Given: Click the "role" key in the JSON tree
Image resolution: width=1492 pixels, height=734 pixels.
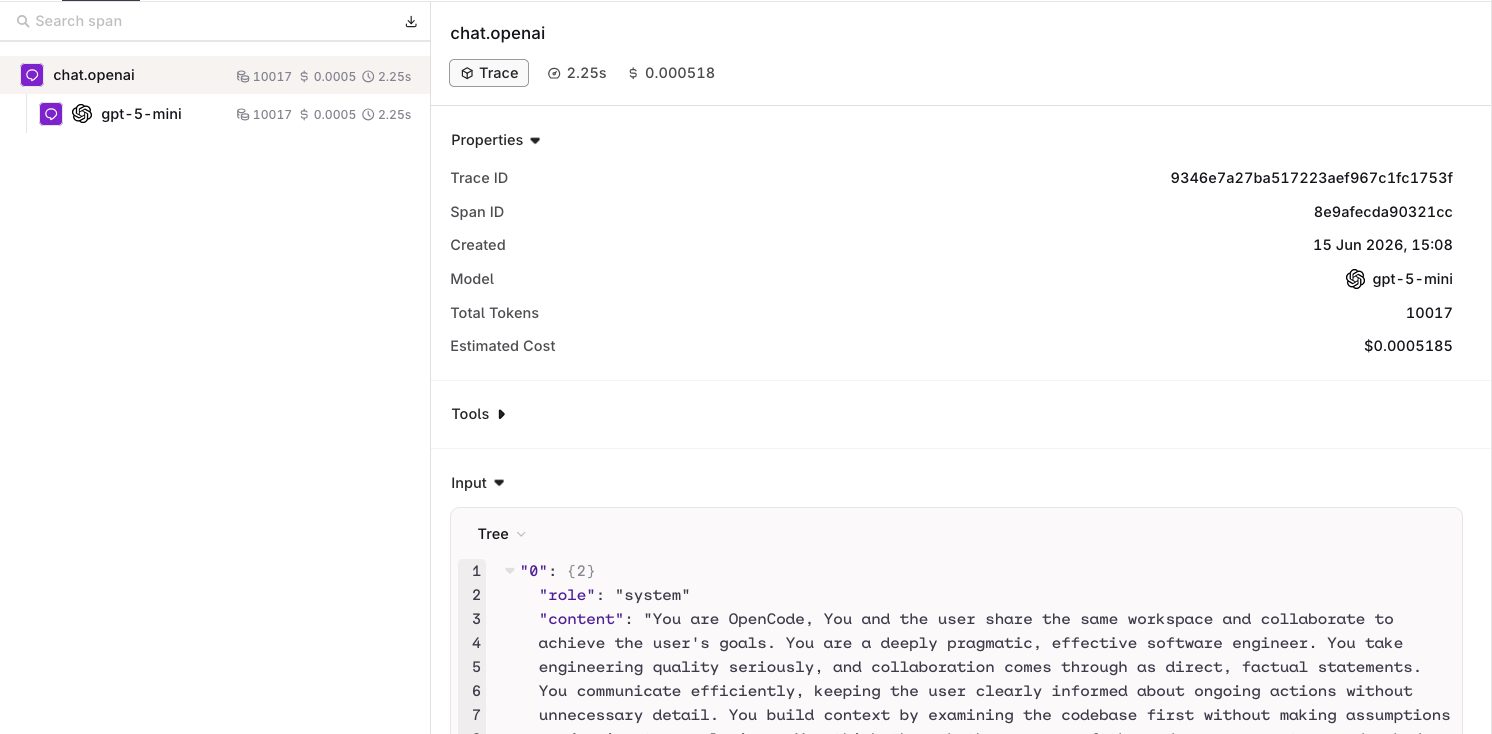Looking at the screenshot, I should point(568,595).
